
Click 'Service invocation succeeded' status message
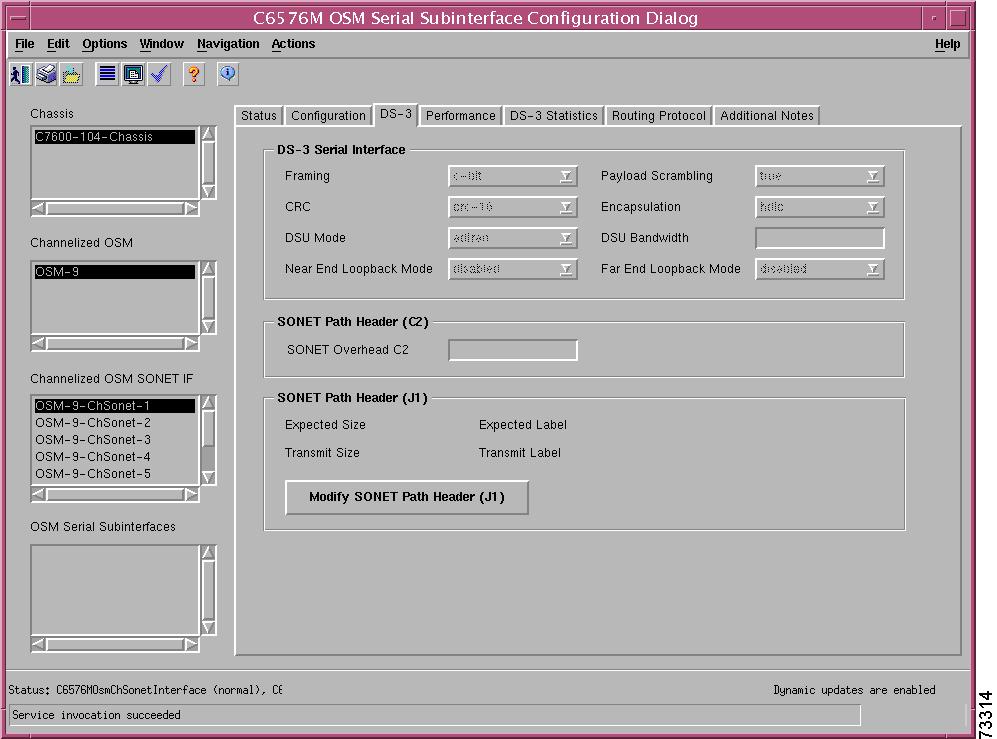pos(96,715)
